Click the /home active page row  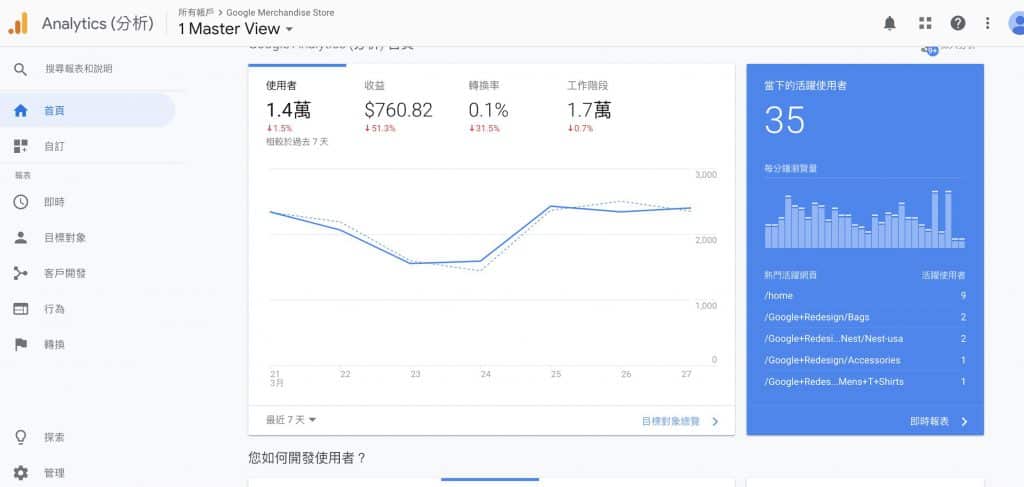(865, 296)
